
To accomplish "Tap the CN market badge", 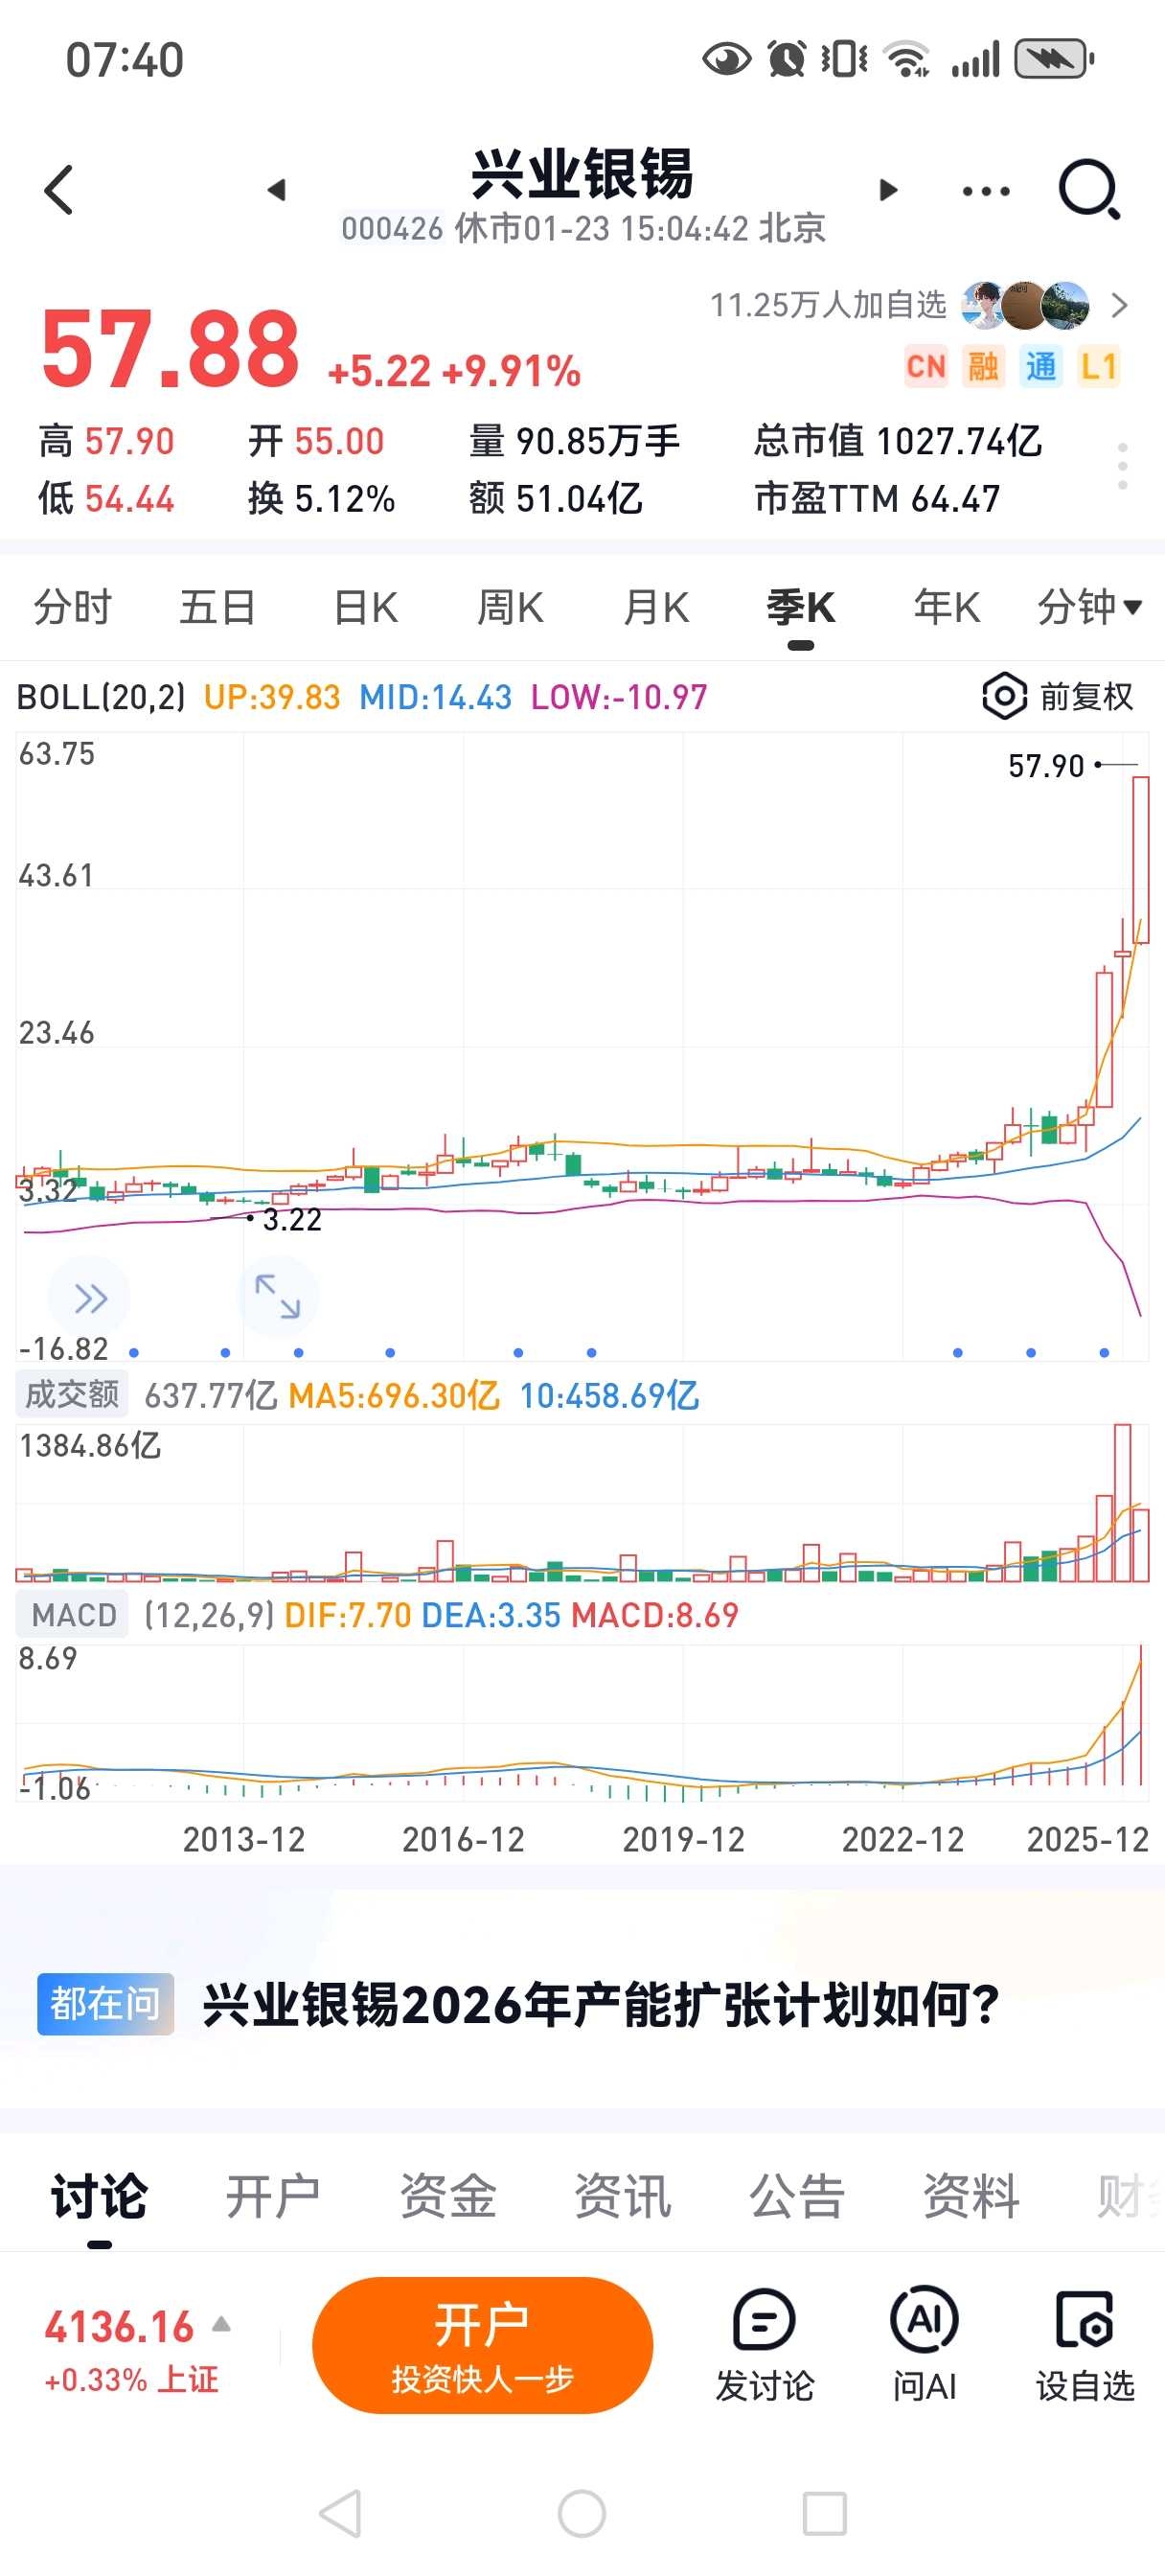I will [x=926, y=367].
